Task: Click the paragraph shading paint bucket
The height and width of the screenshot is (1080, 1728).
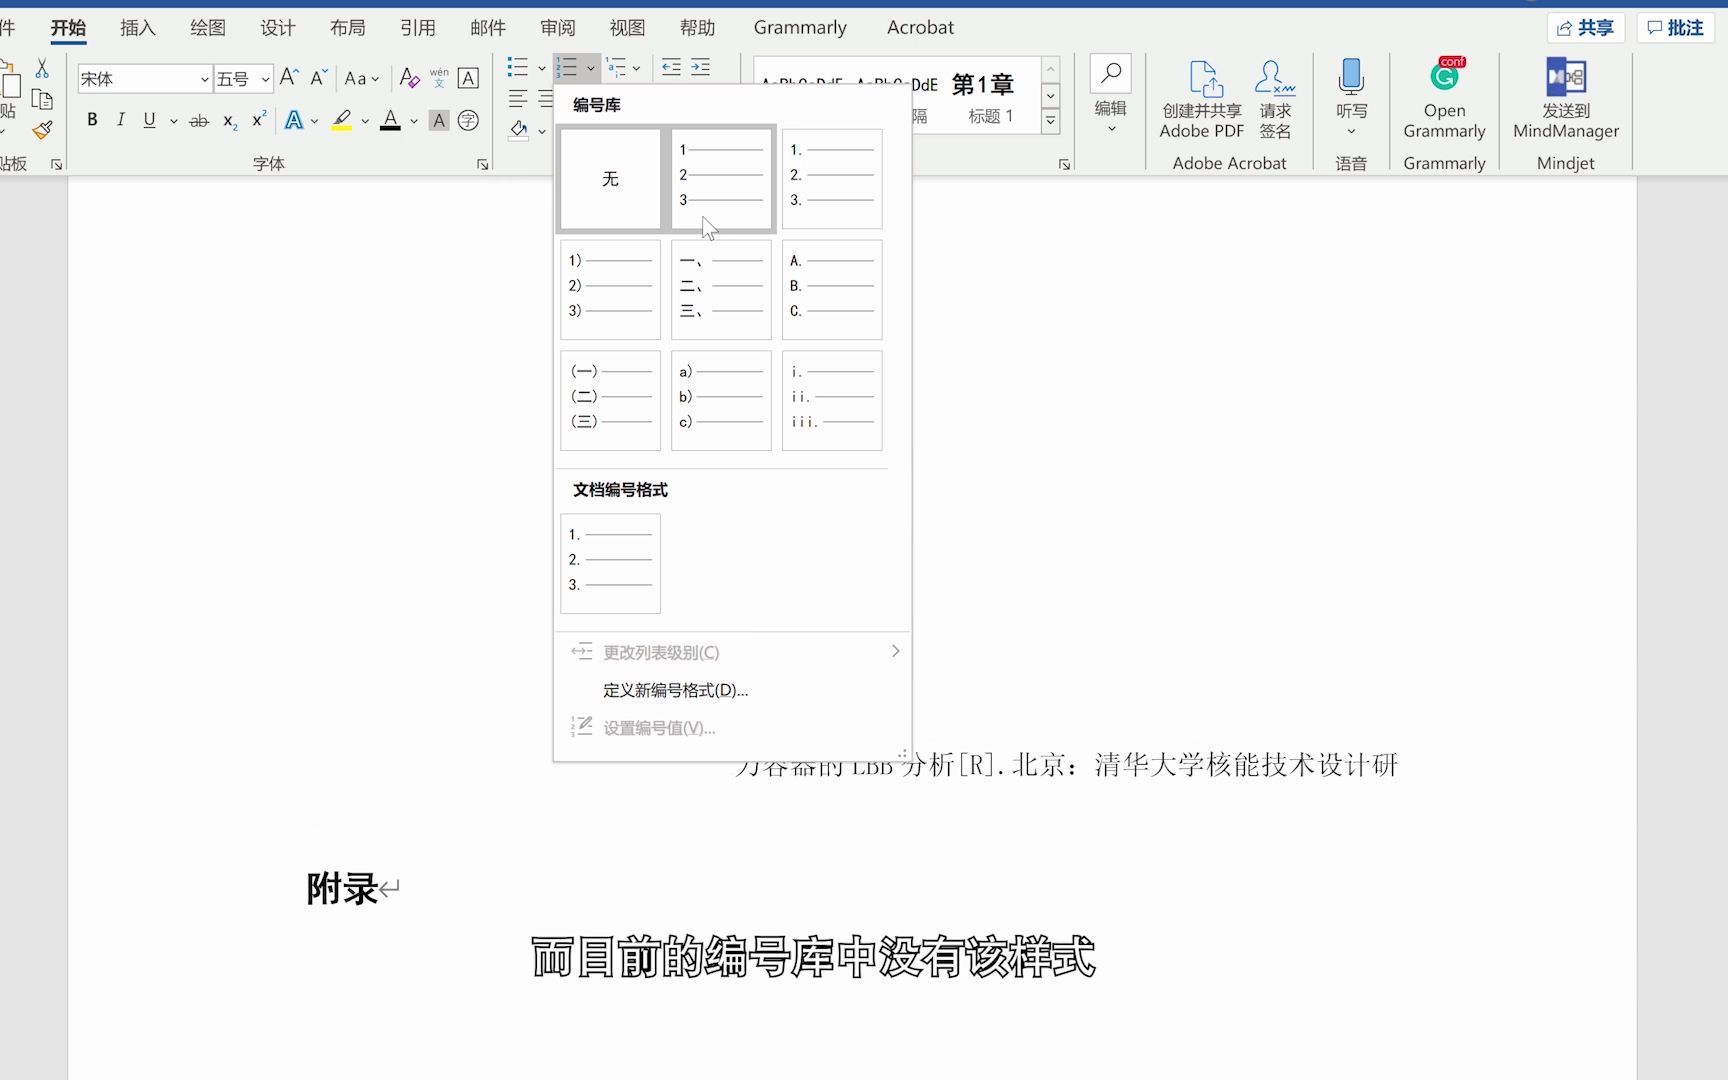Action: point(519,129)
